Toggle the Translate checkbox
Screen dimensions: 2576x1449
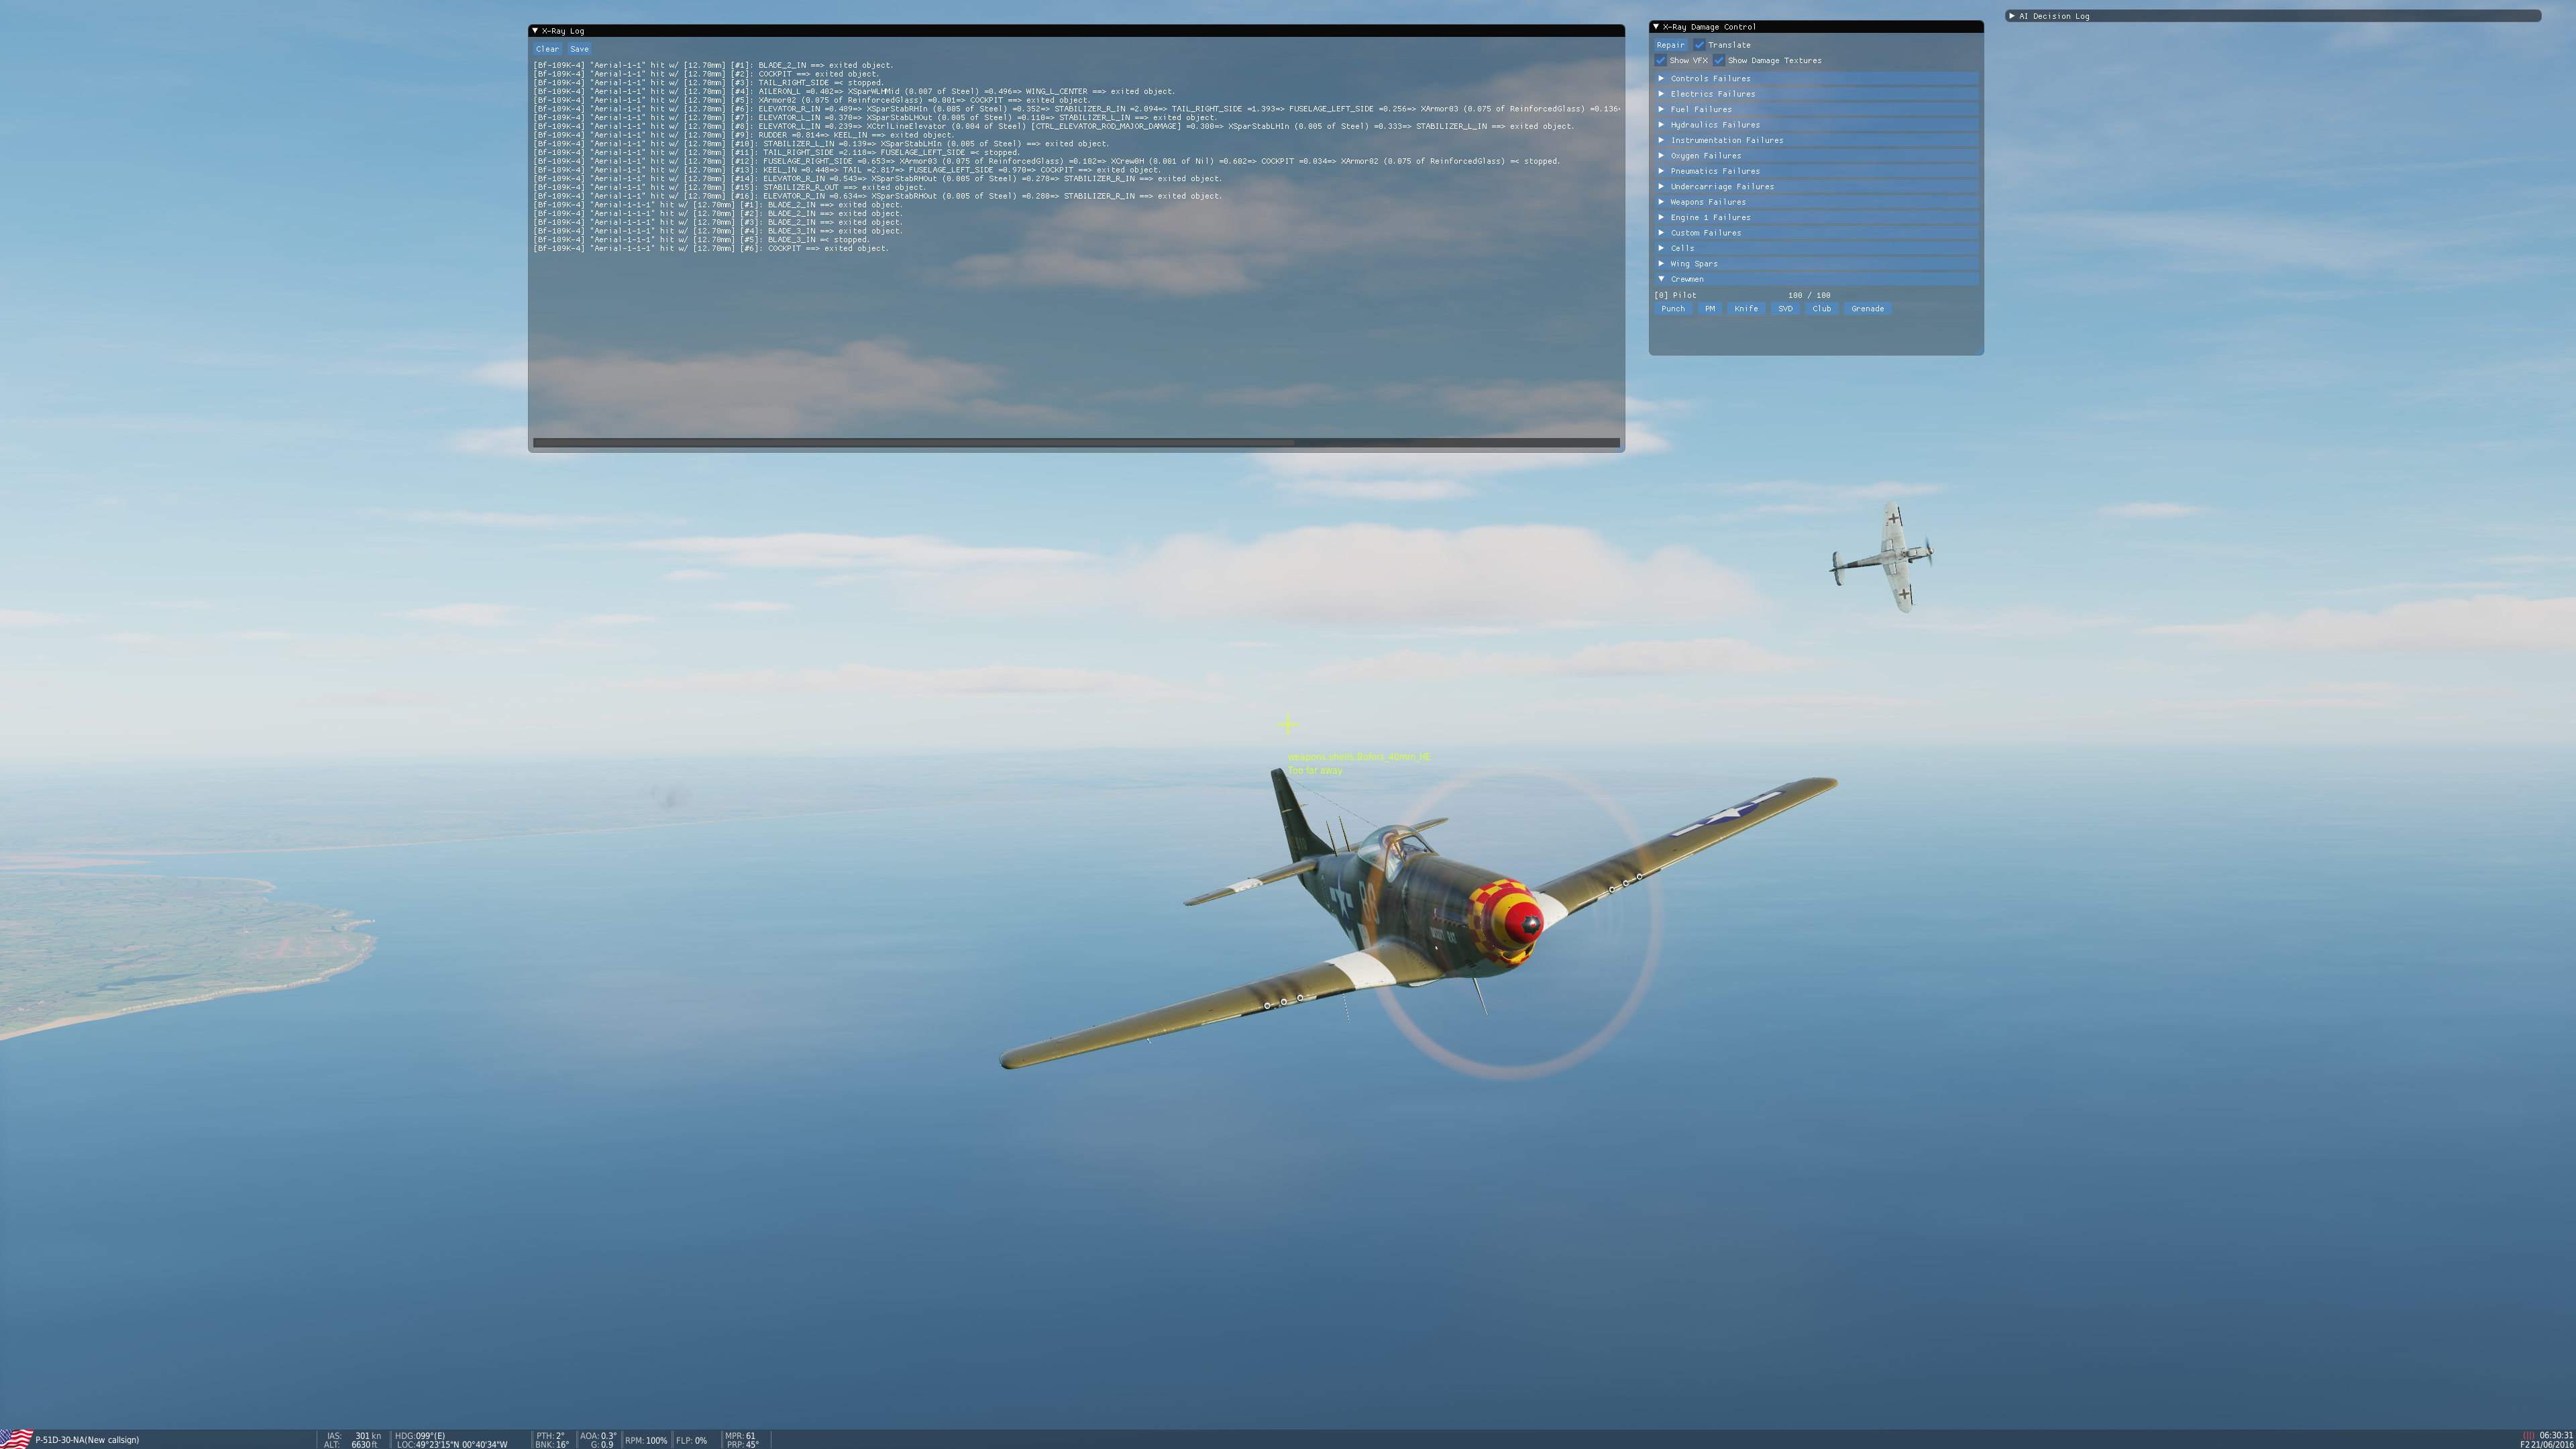click(x=1699, y=45)
